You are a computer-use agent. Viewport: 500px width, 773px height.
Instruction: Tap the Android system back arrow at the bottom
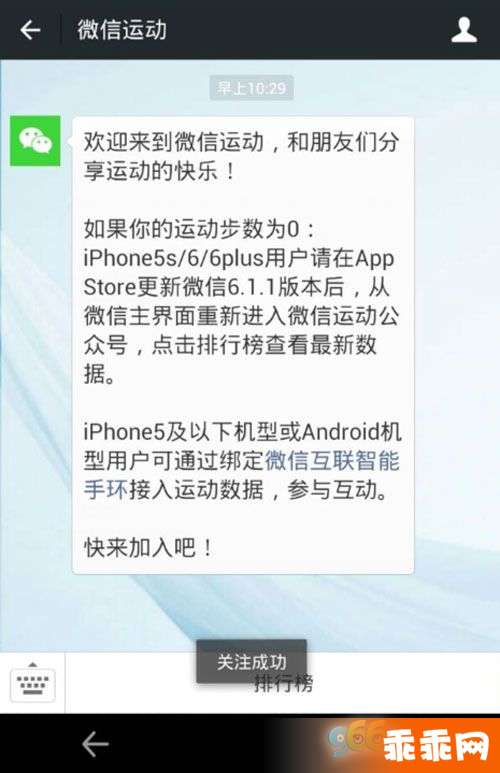[x=95, y=743]
